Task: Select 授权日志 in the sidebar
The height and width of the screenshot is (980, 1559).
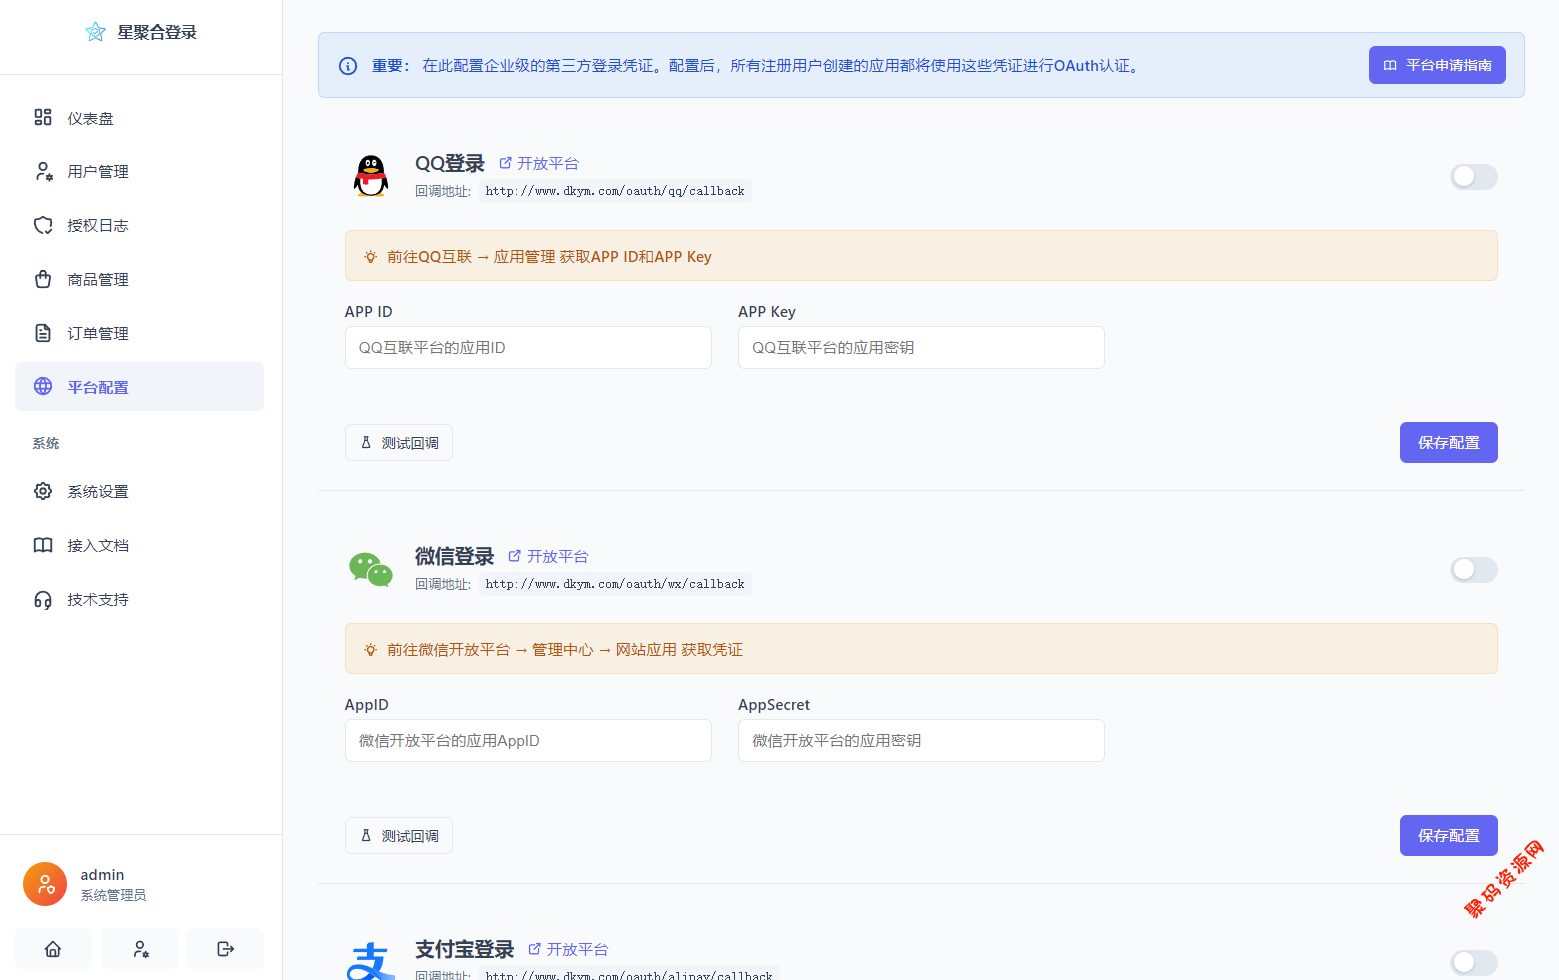Action: [97, 226]
